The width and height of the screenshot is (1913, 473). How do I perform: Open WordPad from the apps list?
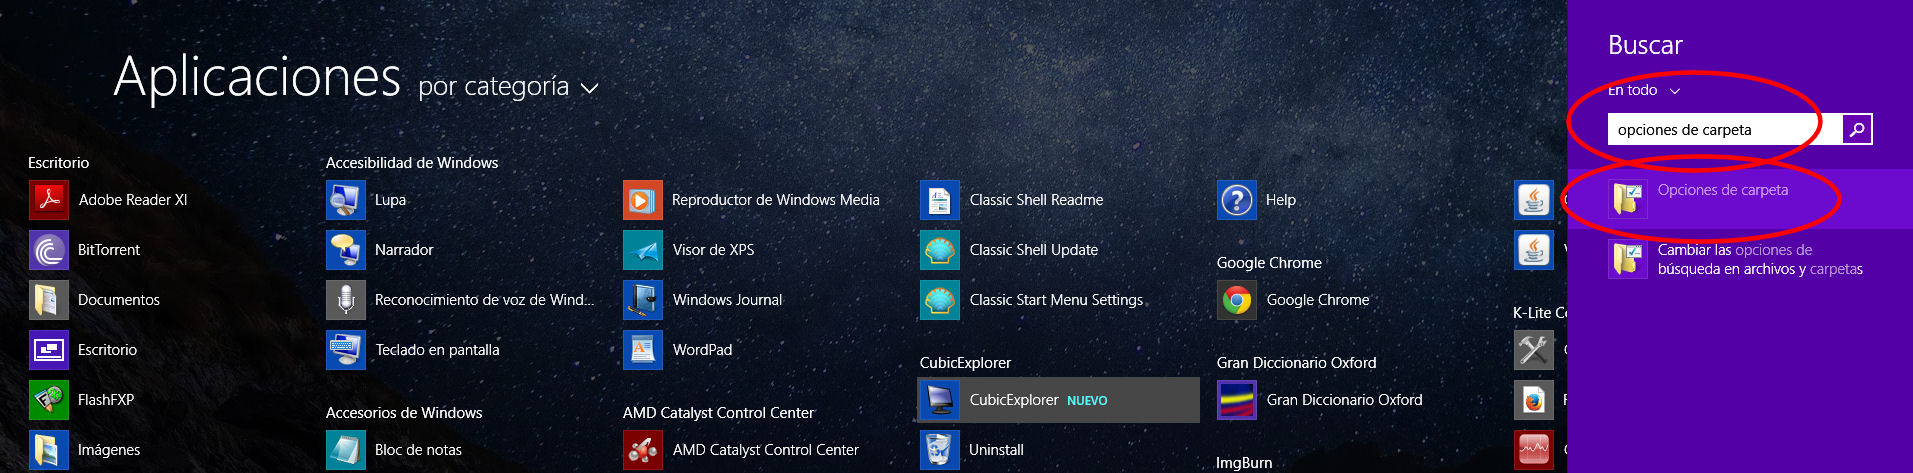(x=643, y=350)
